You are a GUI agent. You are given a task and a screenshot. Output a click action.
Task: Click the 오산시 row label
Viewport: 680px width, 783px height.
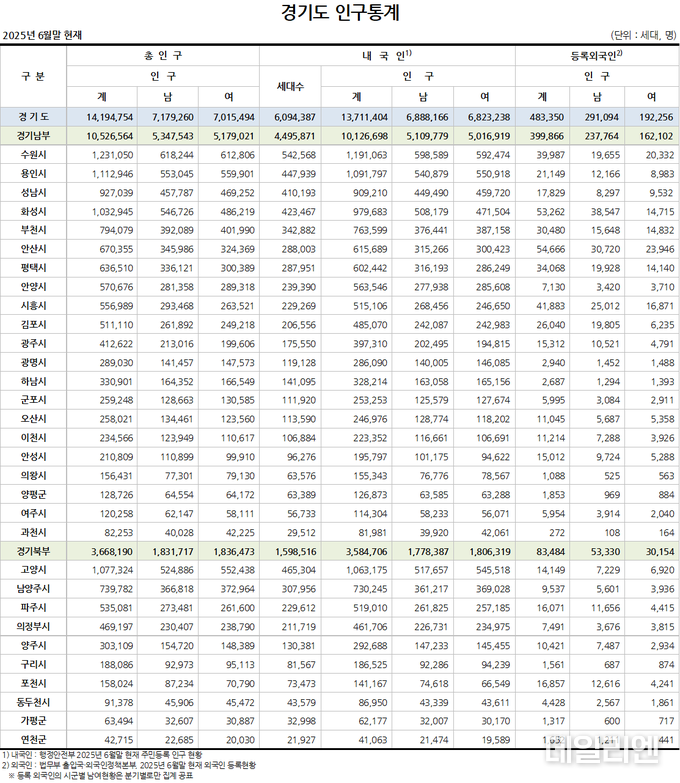click(x=33, y=419)
